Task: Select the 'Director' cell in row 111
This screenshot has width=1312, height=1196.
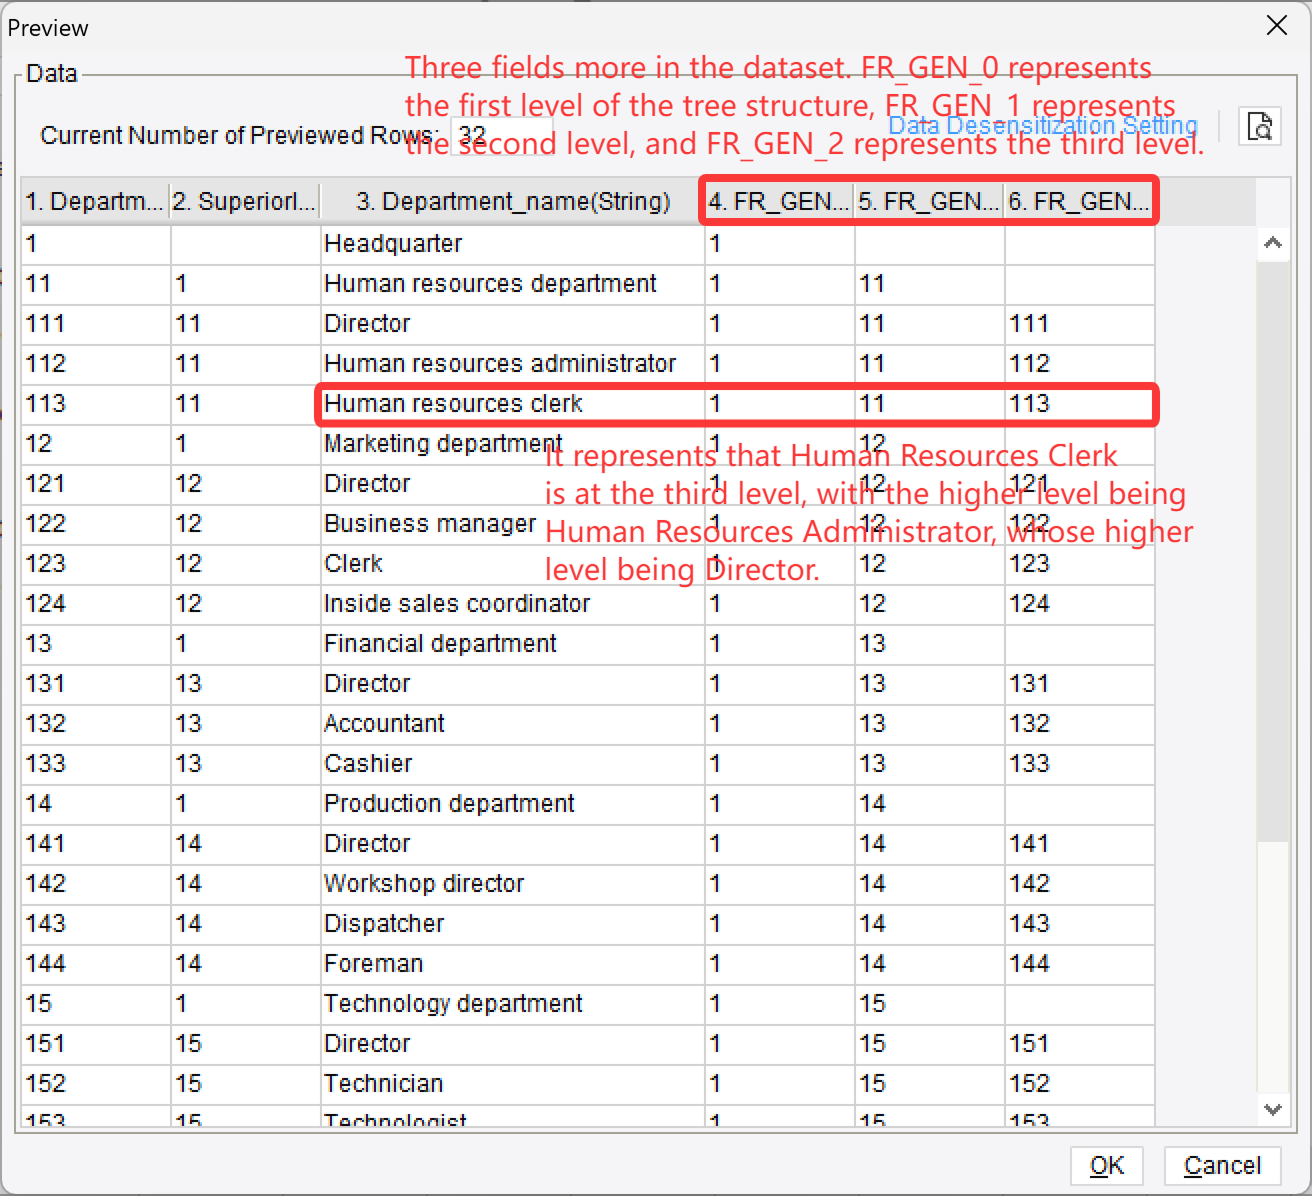Action: 513,324
